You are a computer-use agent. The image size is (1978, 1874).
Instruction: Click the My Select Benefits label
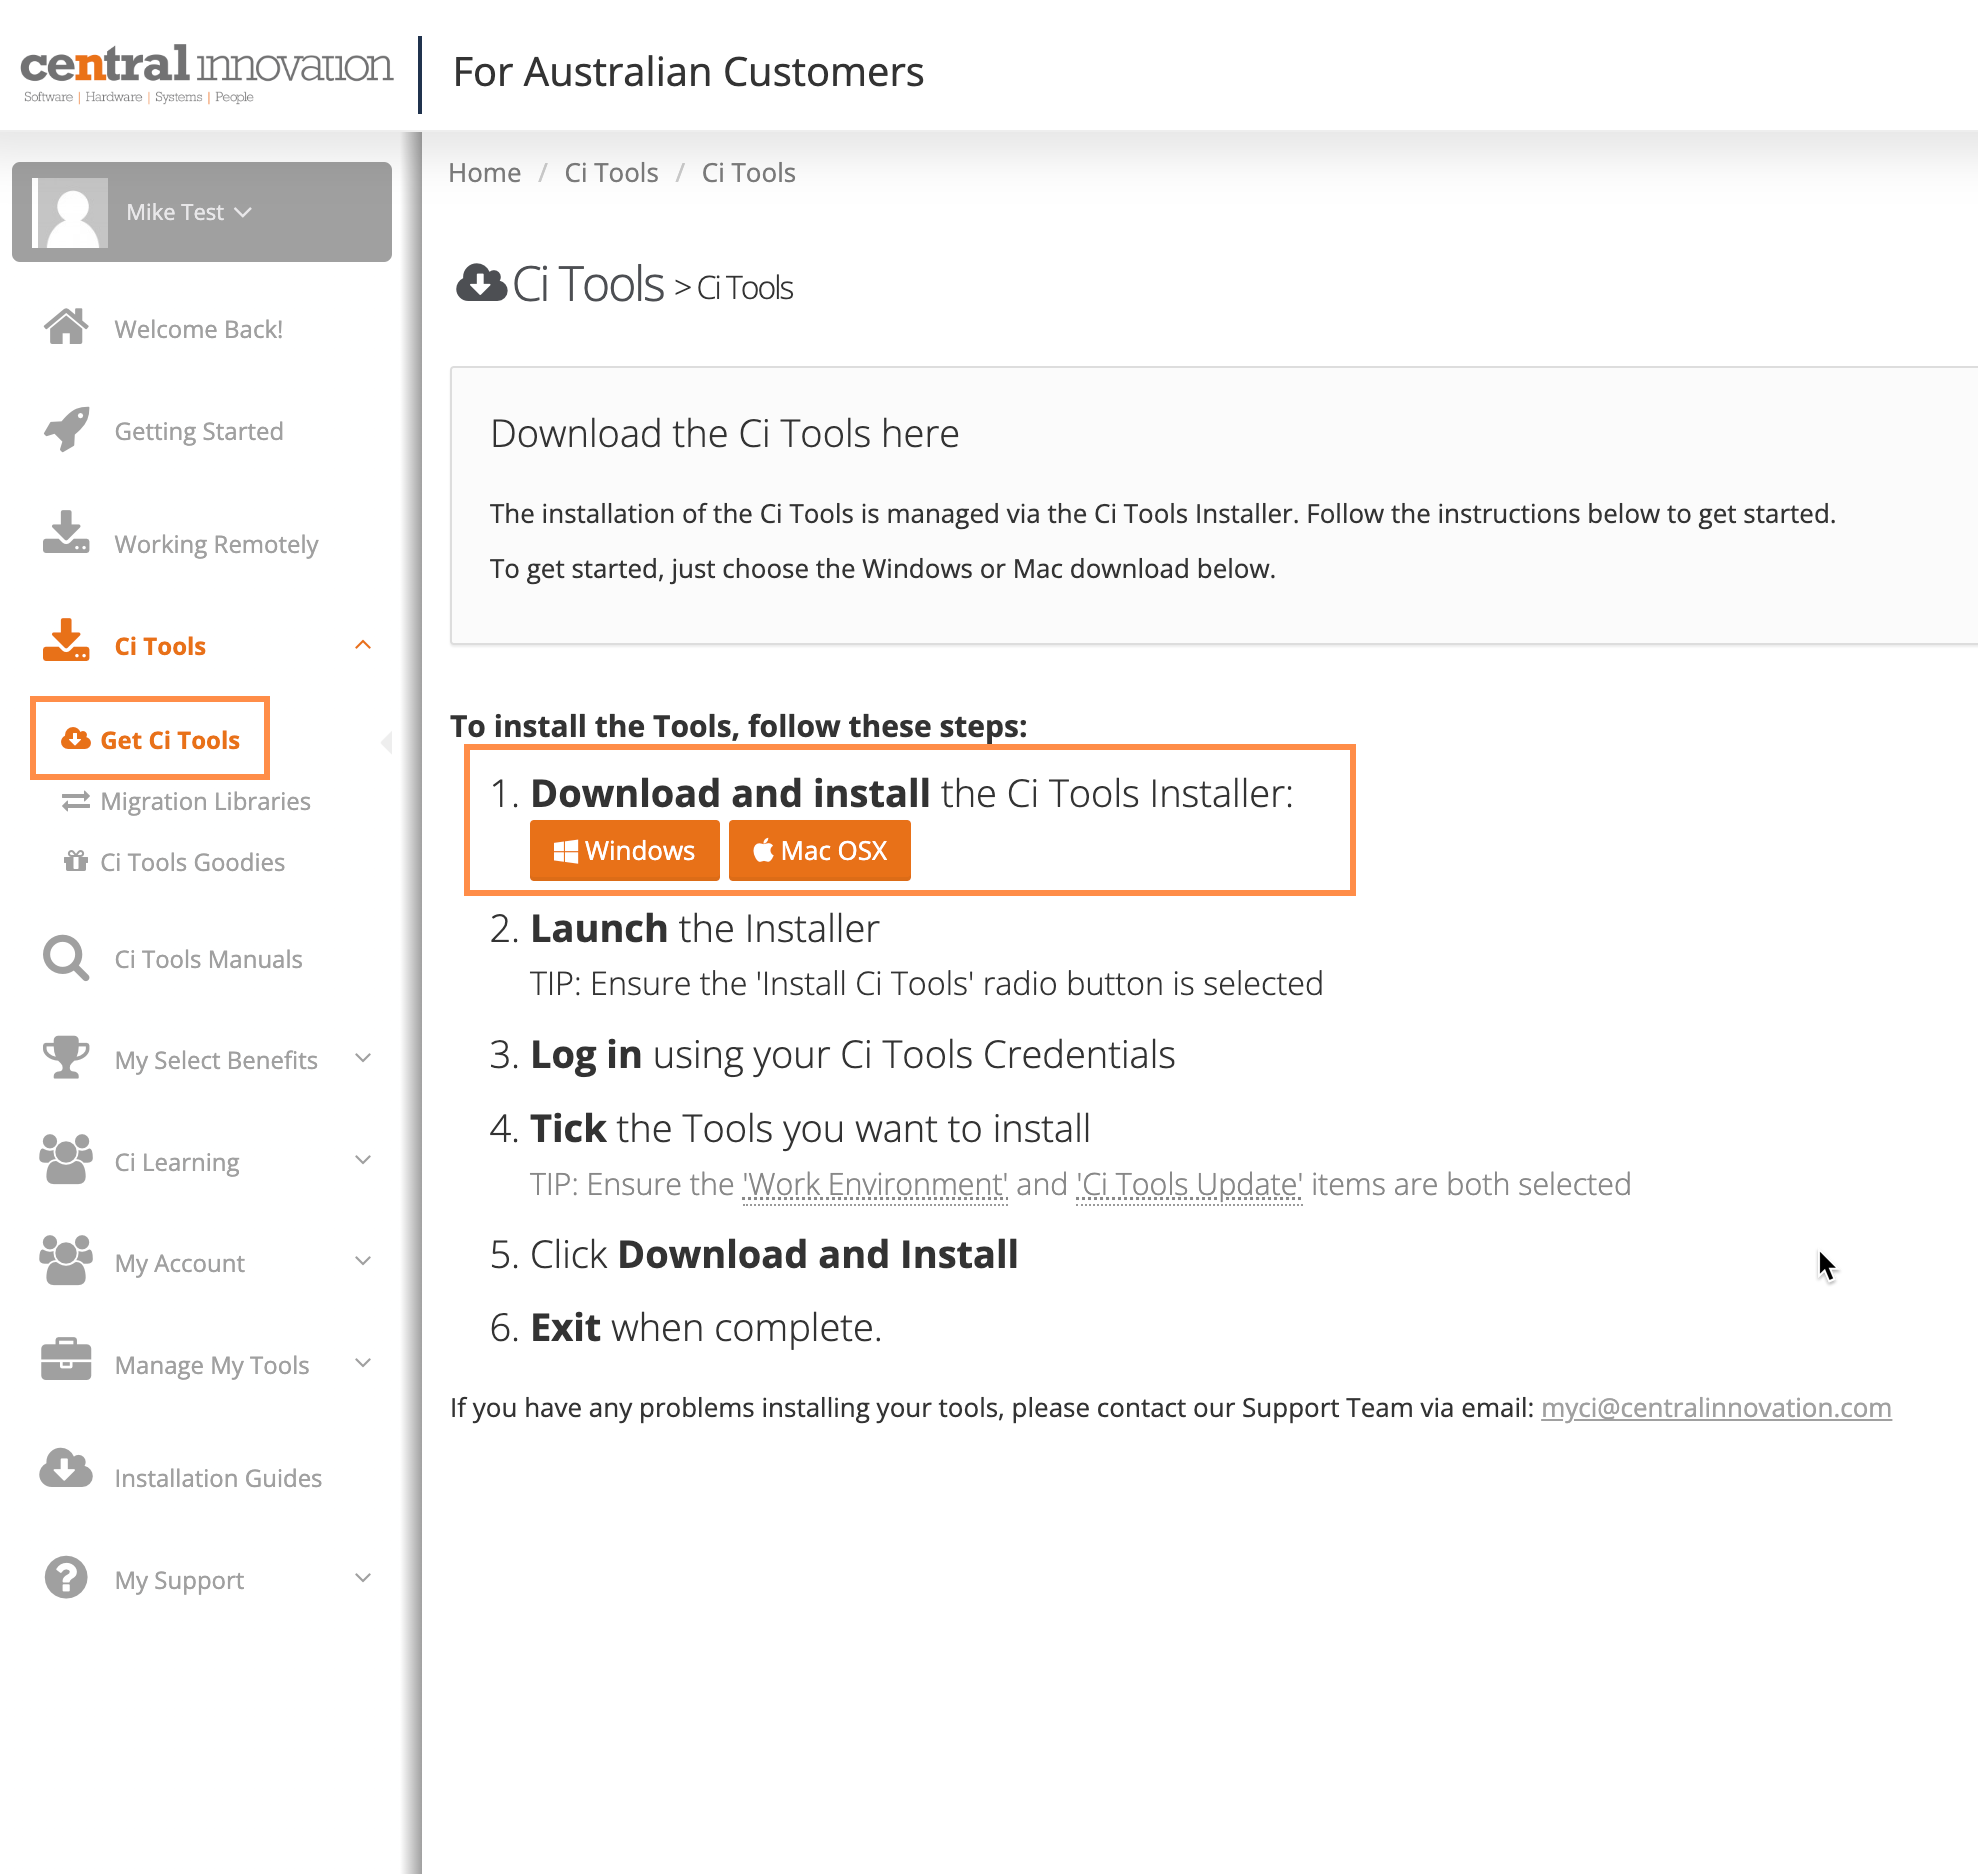pyautogui.click(x=216, y=1060)
